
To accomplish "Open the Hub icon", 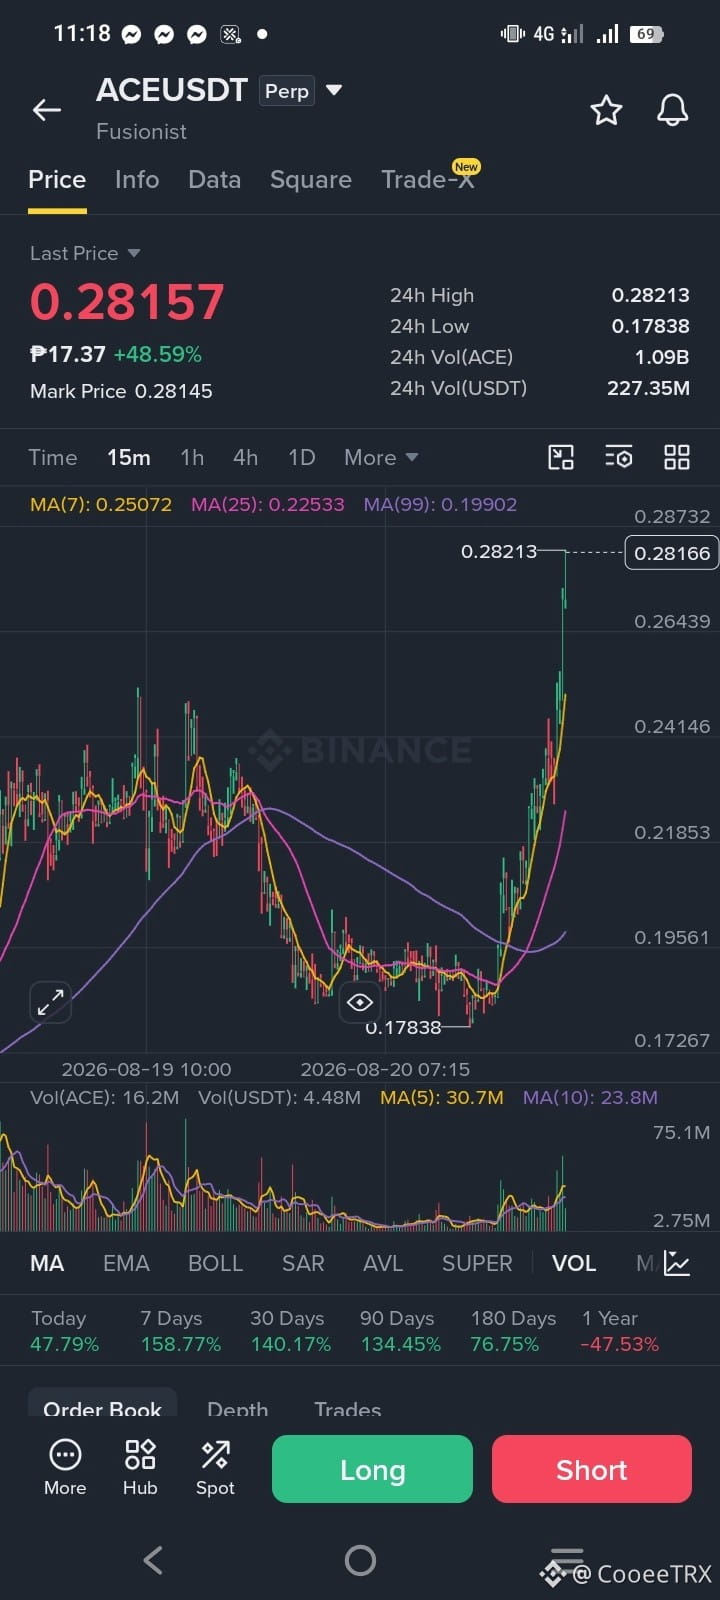I will pyautogui.click(x=140, y=1467).
